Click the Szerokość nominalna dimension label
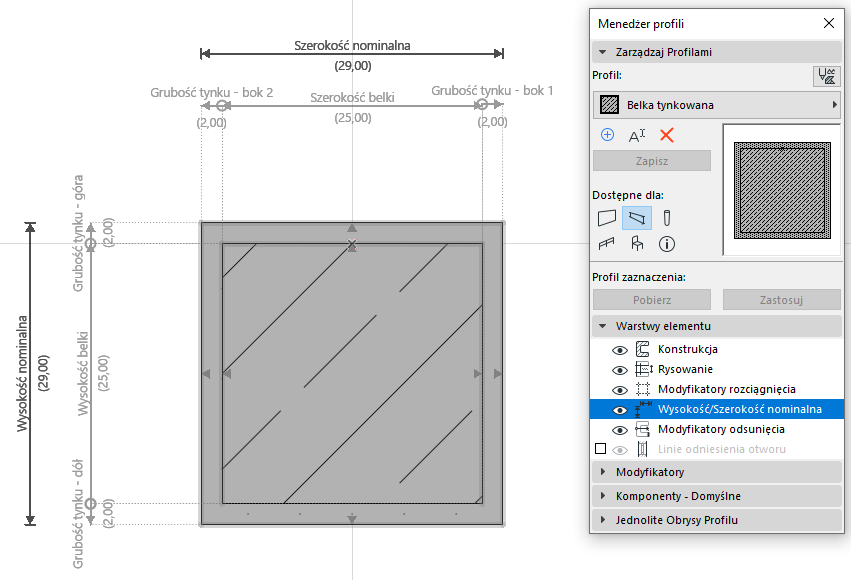This screenshot has width=851, height=580. 352,46
